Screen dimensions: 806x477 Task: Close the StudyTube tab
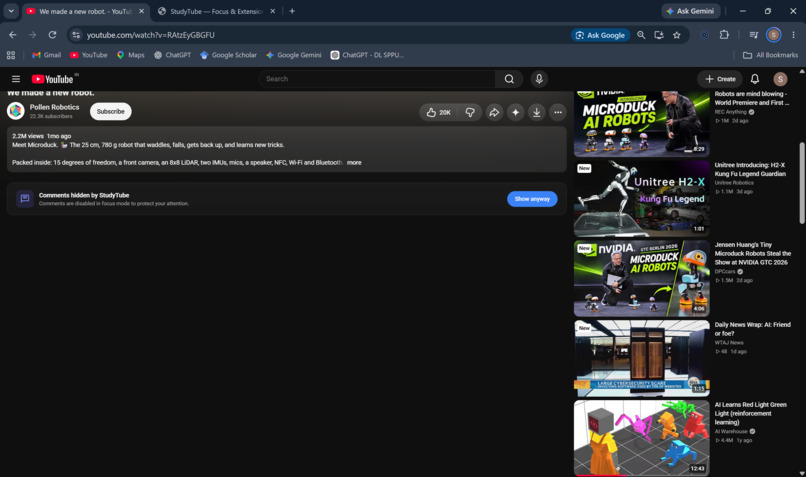click(x=272, y=11)
